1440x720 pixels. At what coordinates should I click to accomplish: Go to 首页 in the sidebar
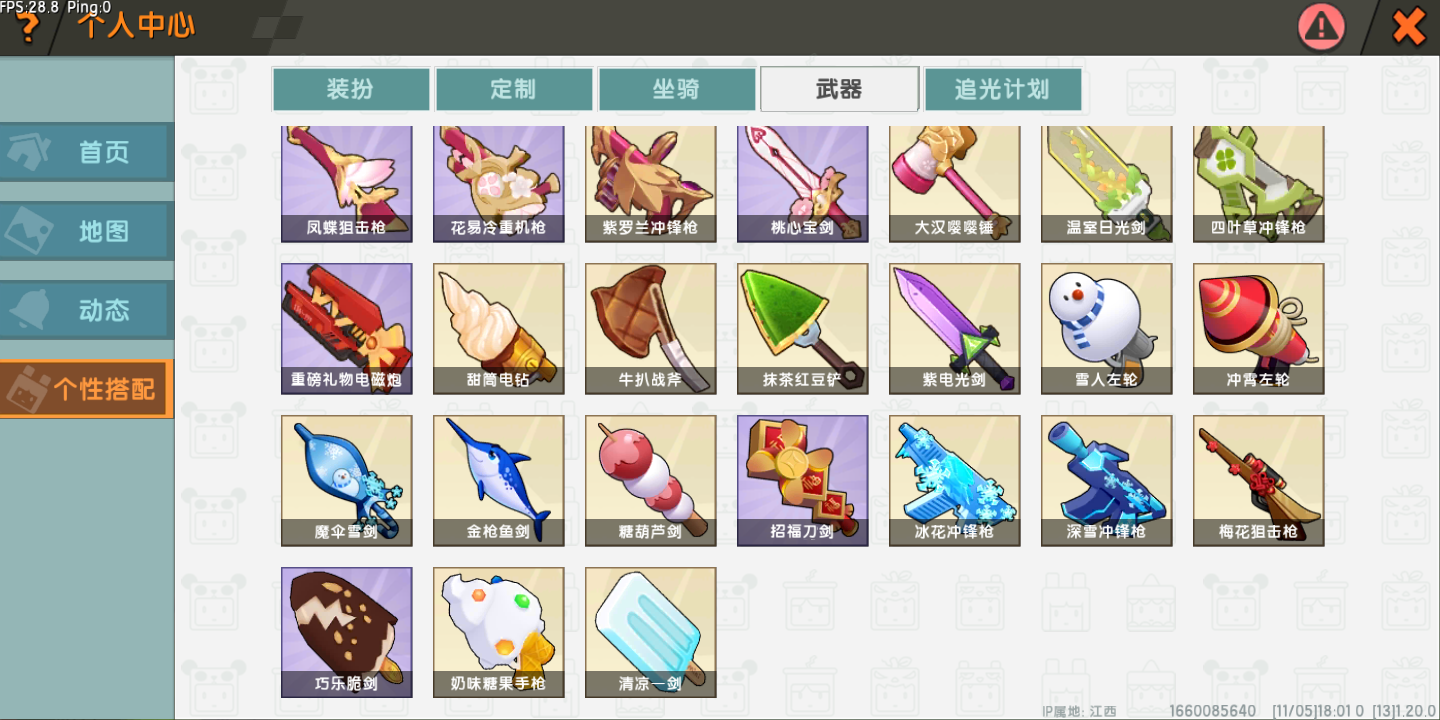(x=87, y=152)
